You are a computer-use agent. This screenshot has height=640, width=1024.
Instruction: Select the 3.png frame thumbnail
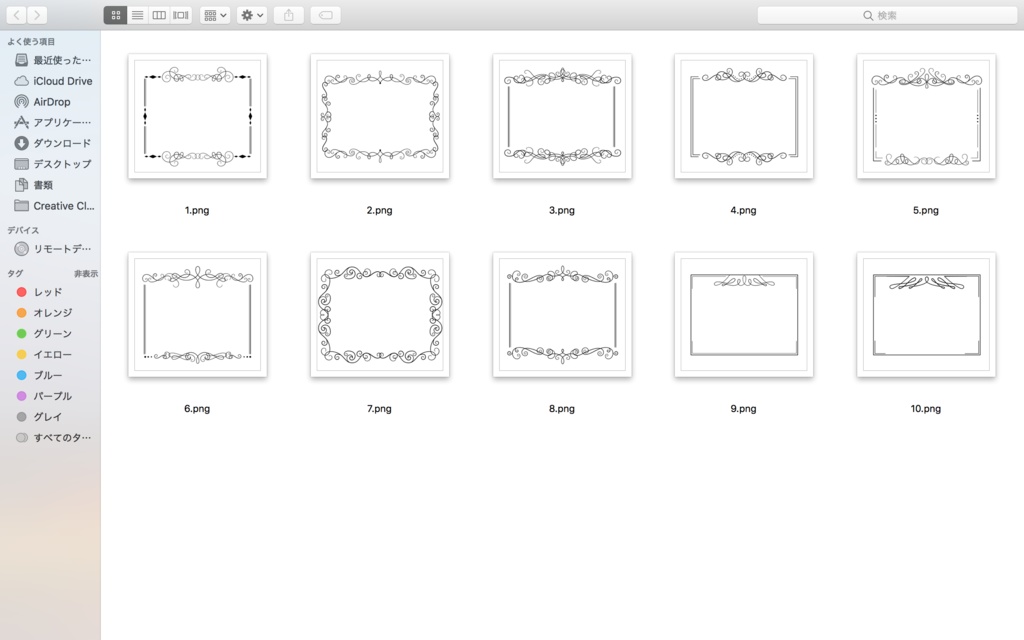pos(562,116)
